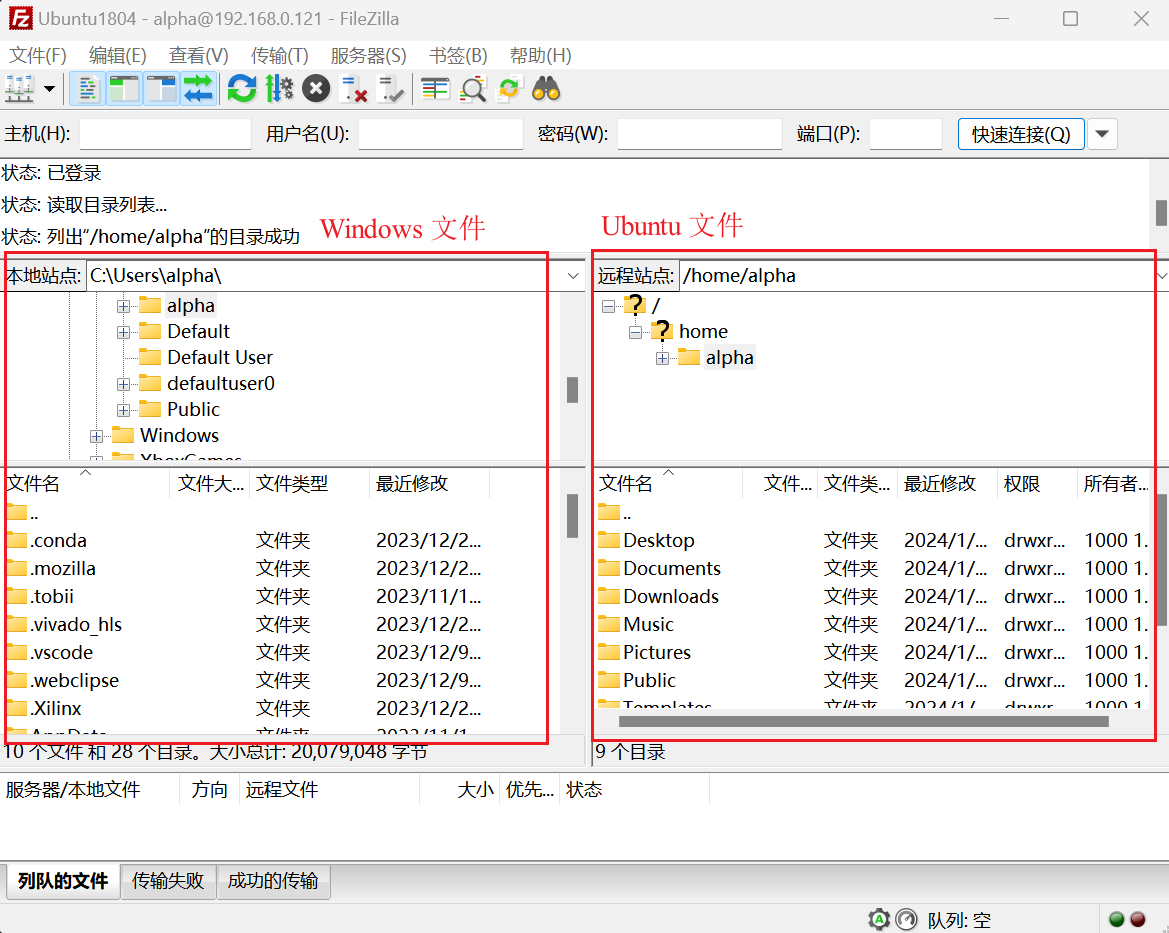Image resolution: width=1169 pixels, height=933 pixels.
Task: Open quick connect history dropdown arrow
Action: pyautogui.click(x=1102, y=134)
